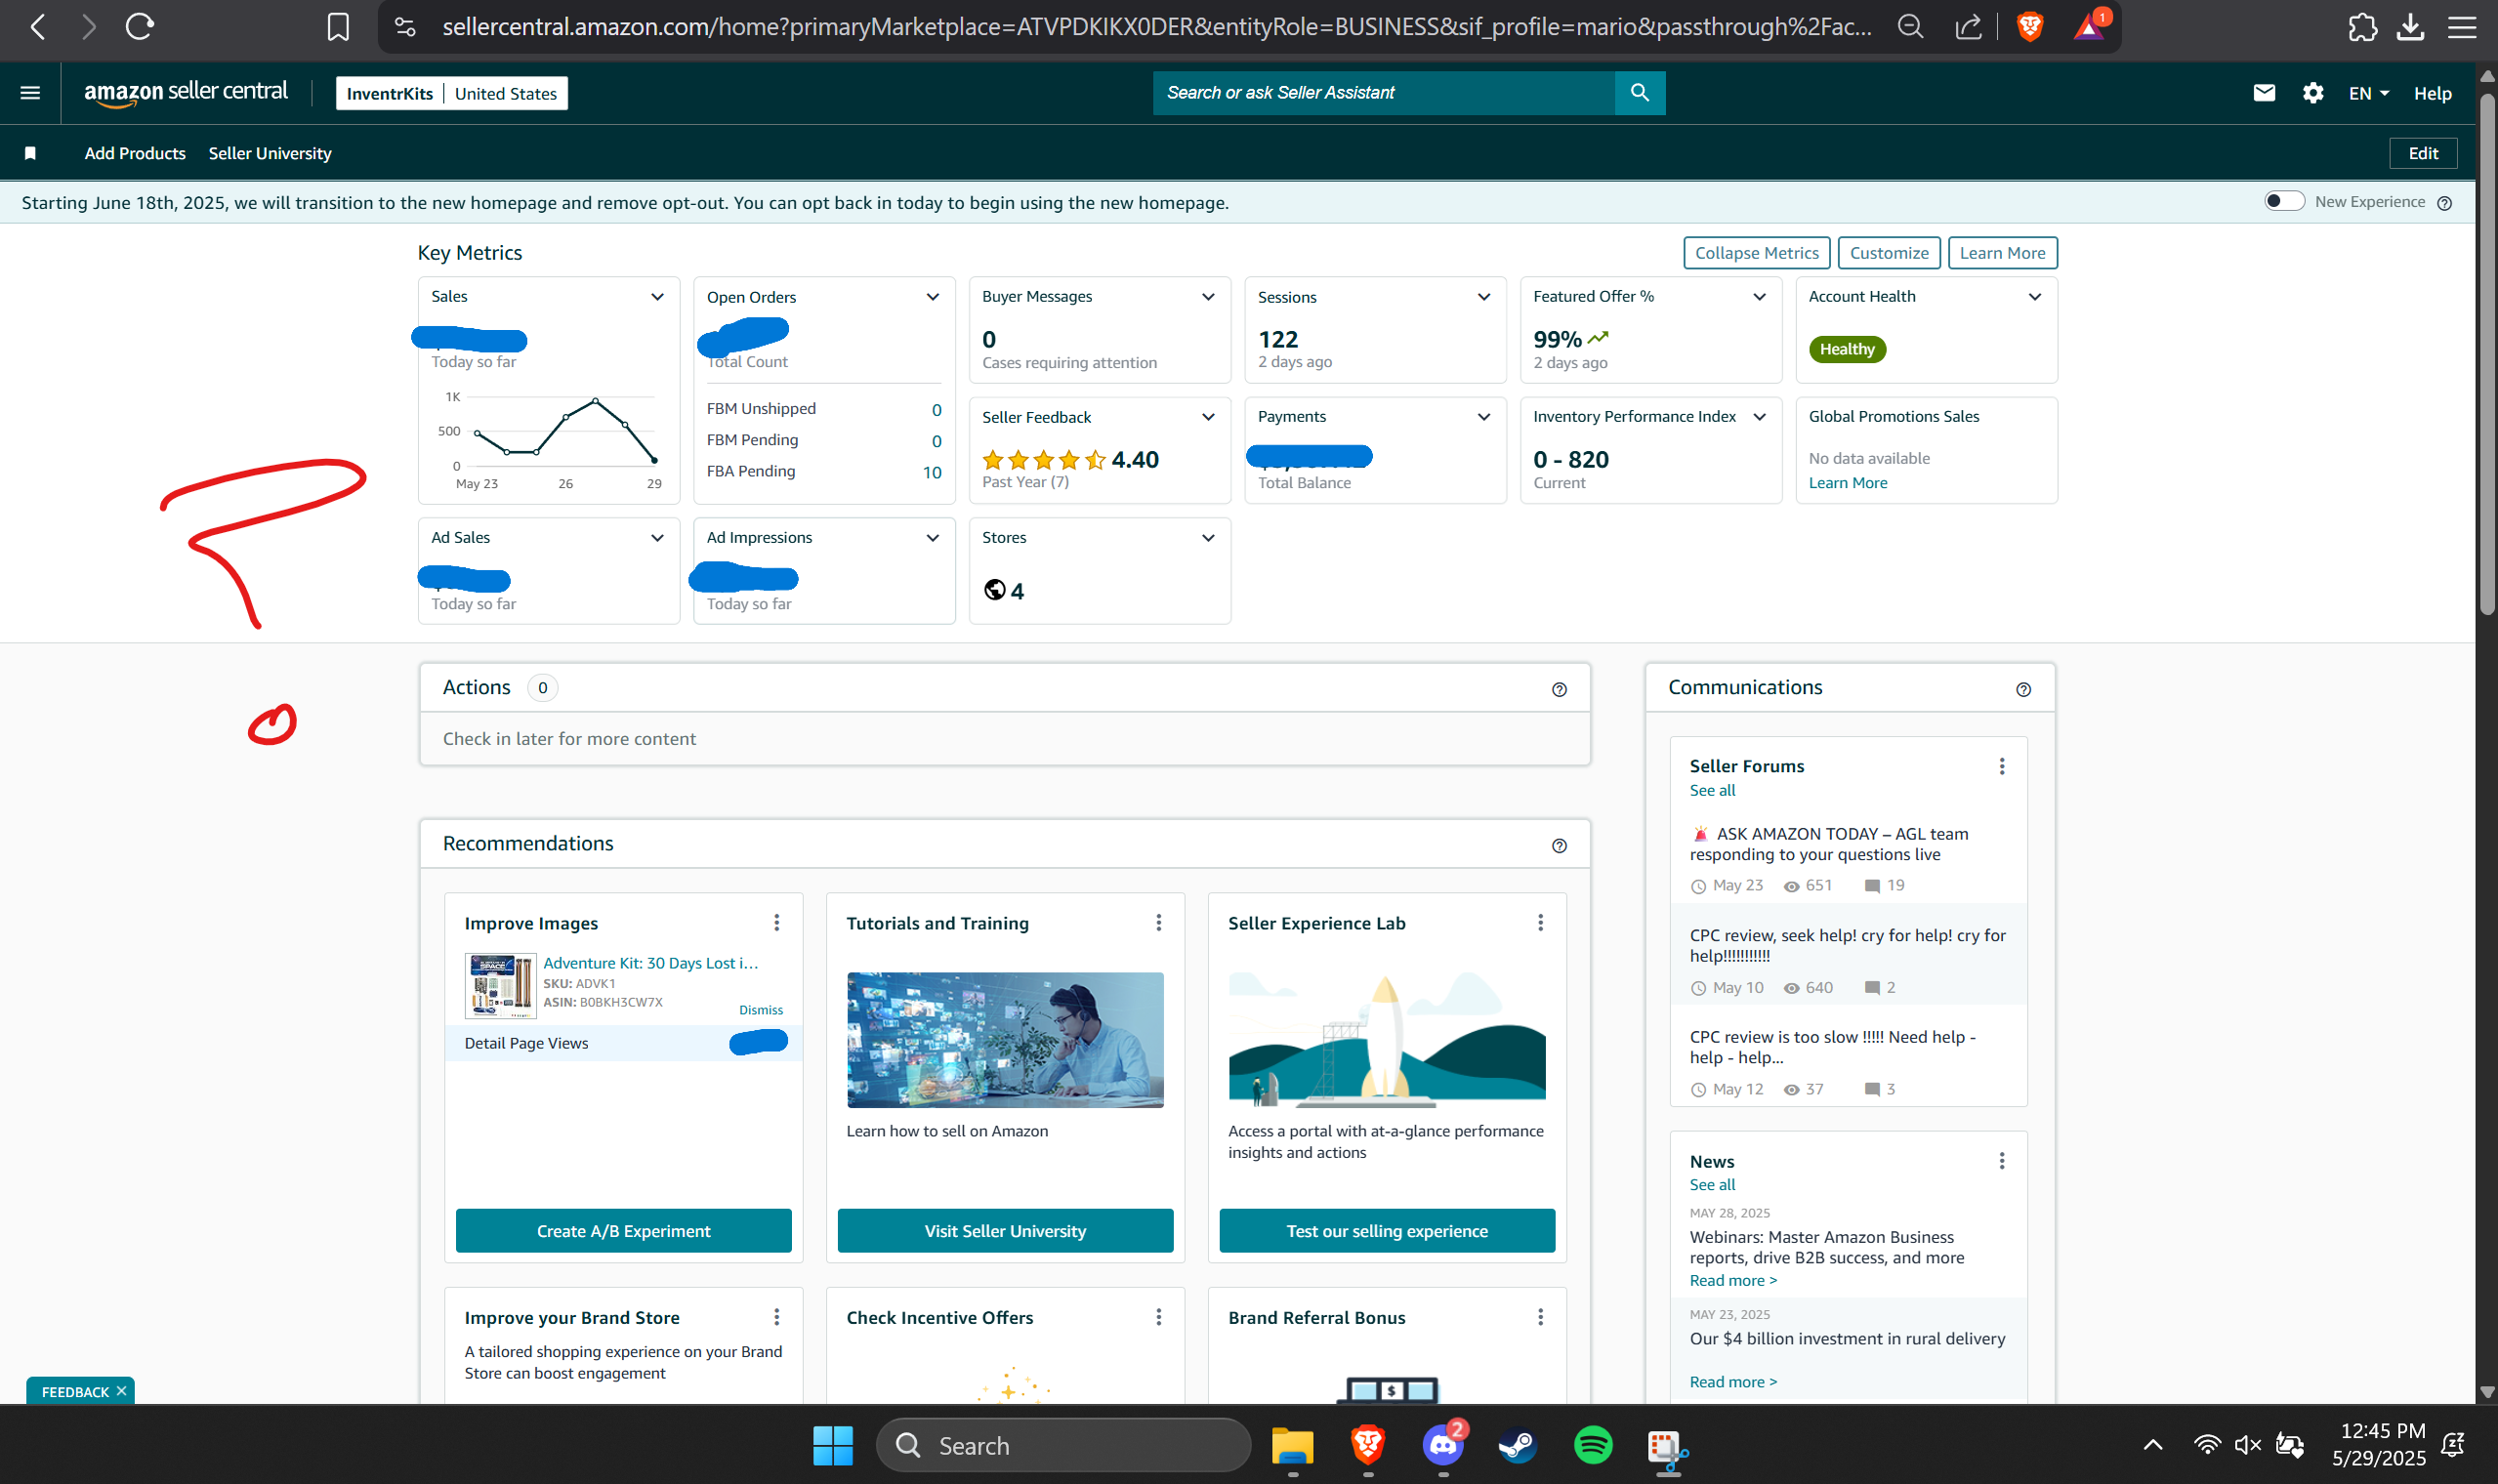
Task: Click the help icon next to New Experience
Action: tap(2445, 203)
